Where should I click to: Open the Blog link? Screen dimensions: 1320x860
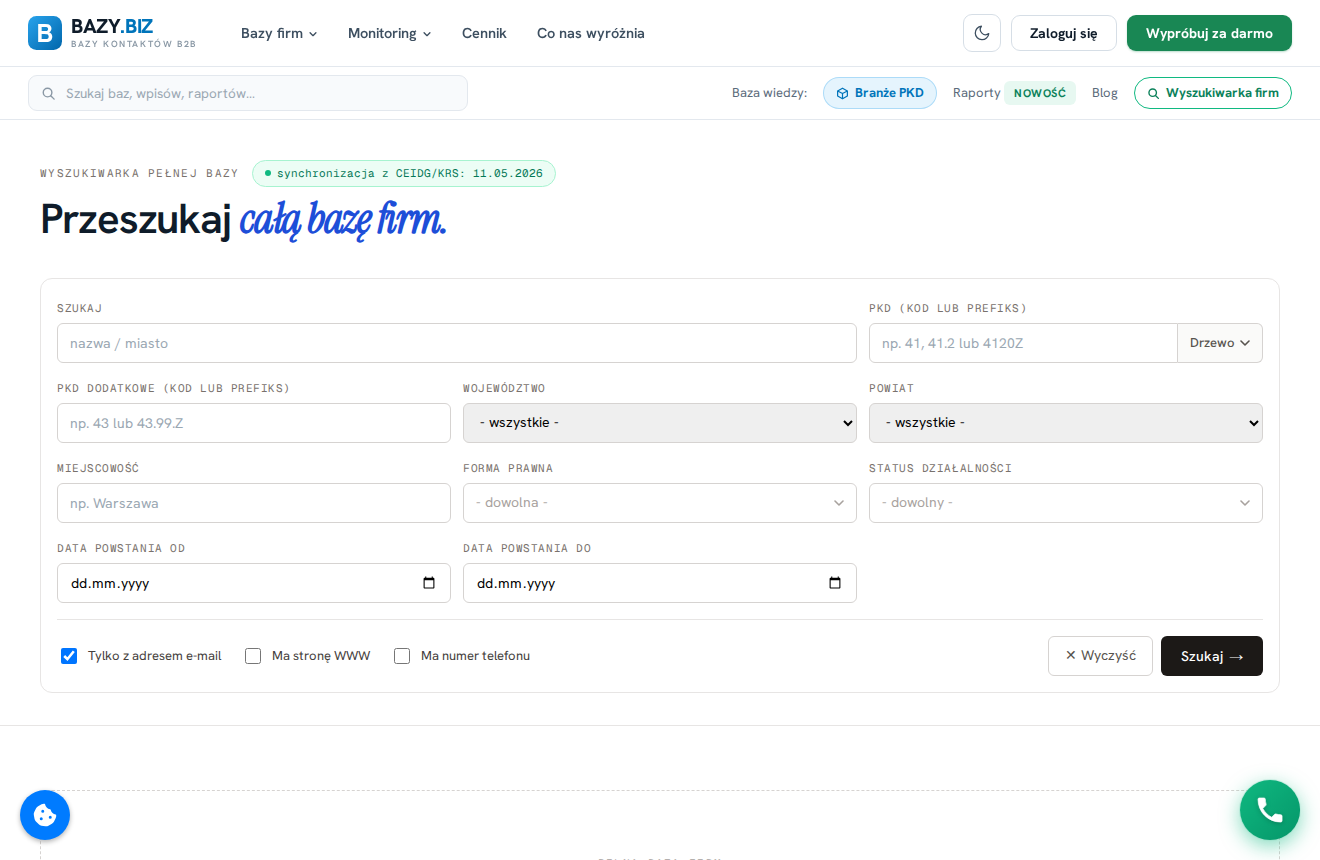pyautogui.click(x=1105, y=93)
